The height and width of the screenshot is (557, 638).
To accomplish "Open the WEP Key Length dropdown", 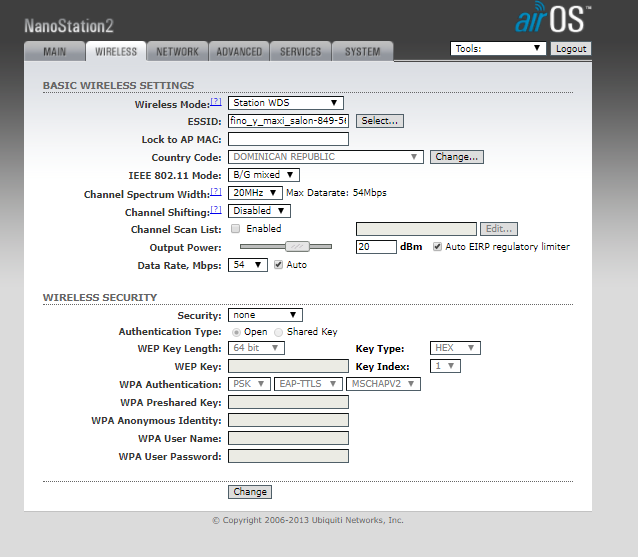I will click(256, 348).
